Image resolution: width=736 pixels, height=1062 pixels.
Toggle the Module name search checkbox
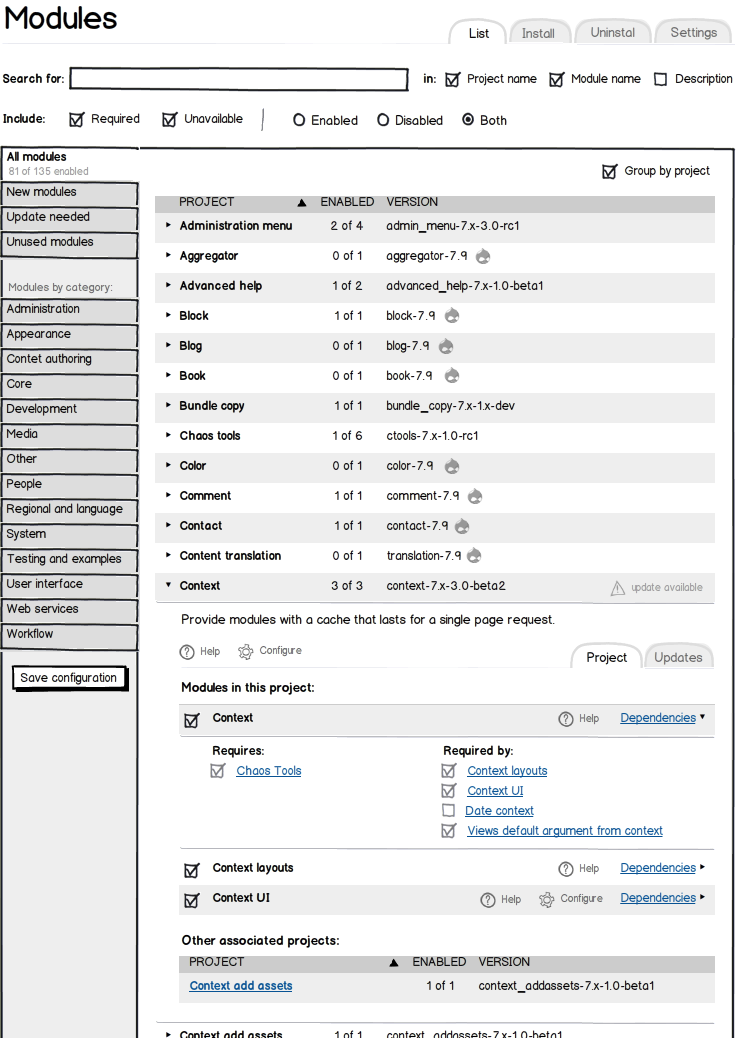point(557,79)
